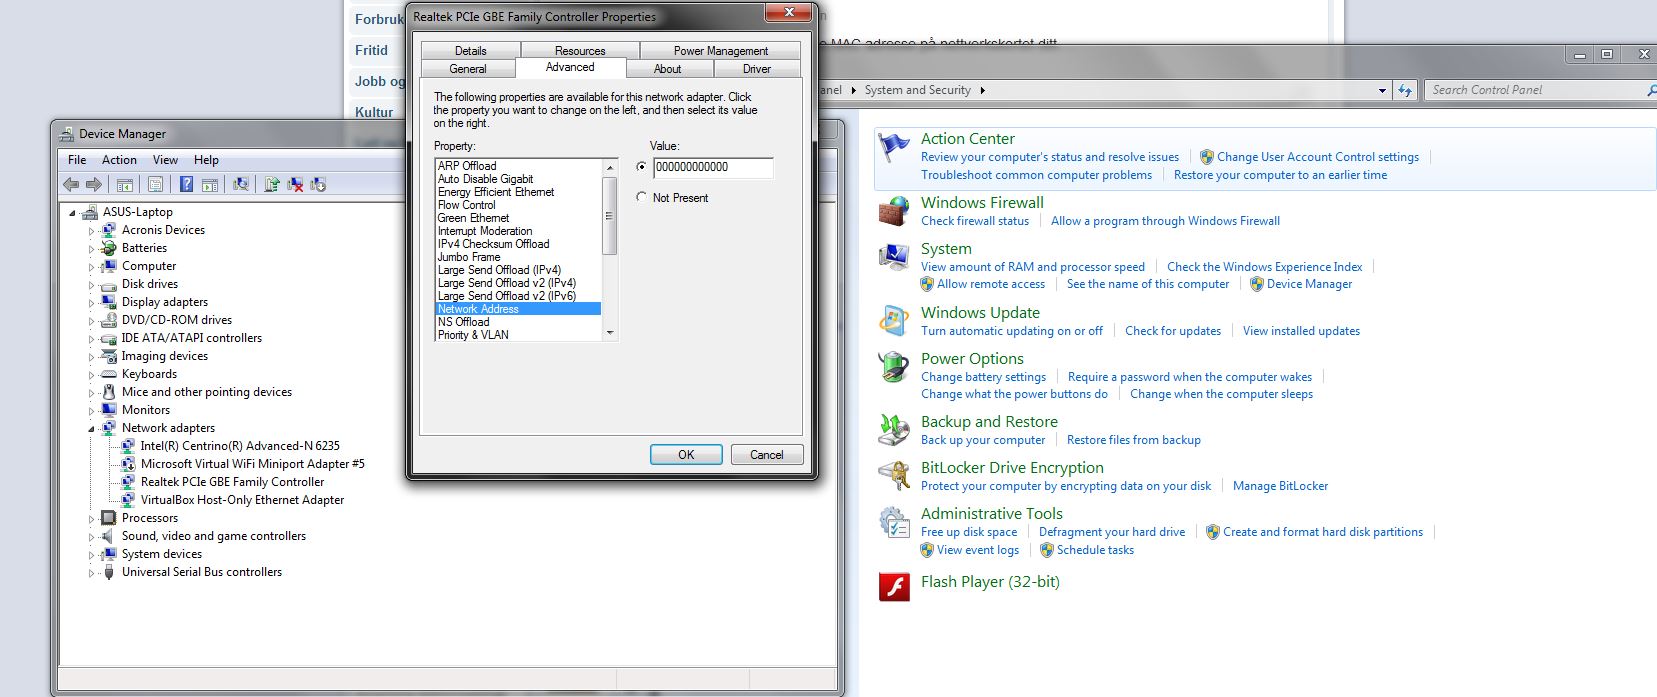Click the Power Options battery icon

point(893,367)
